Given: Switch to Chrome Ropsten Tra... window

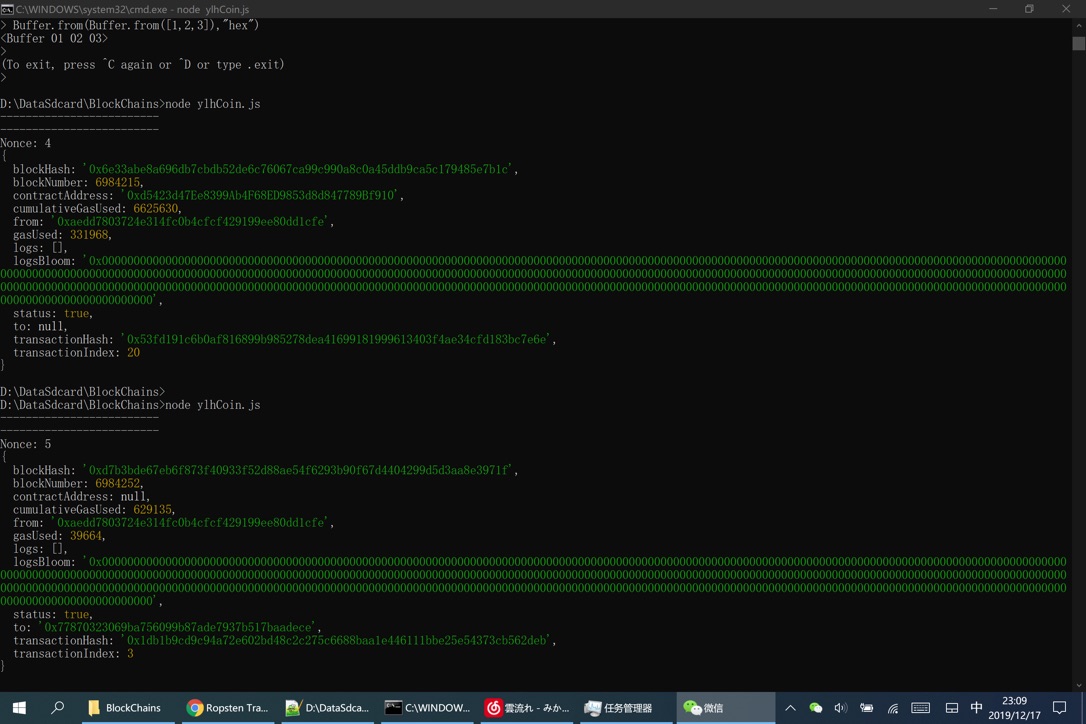Looking at the screenshot, I should 227,707.
